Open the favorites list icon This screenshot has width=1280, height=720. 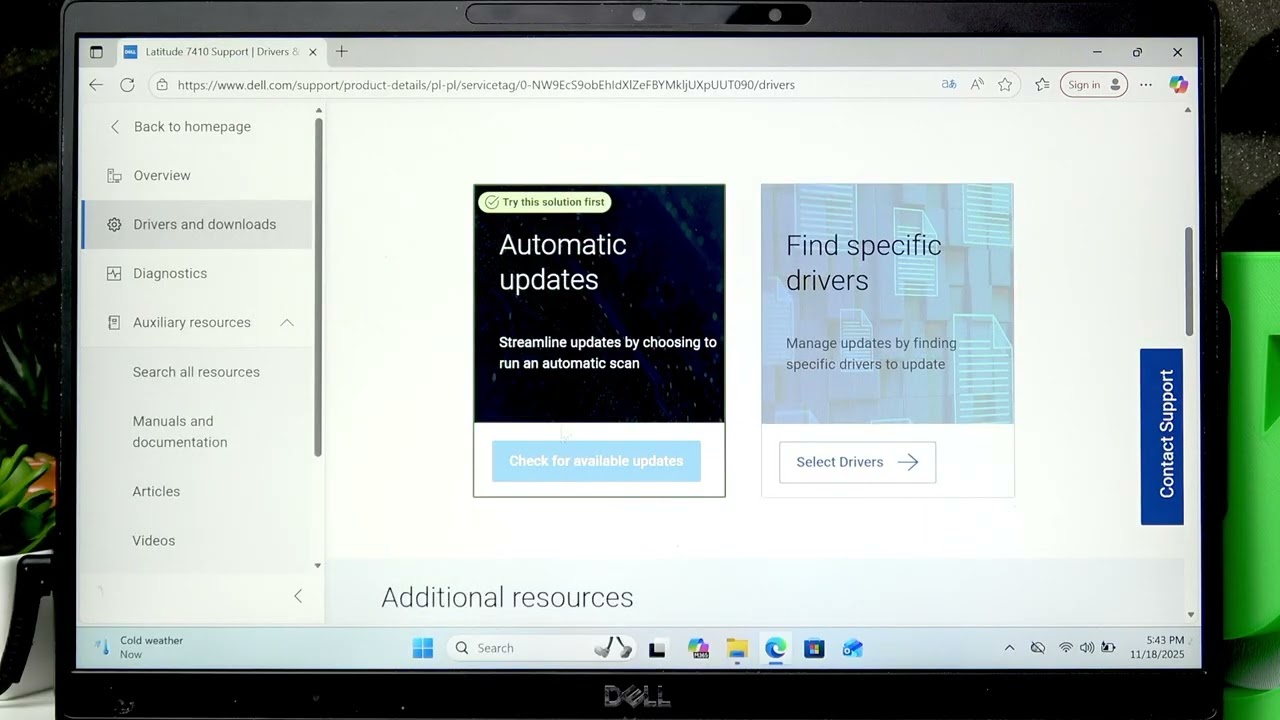pyautogui.click(x=1042, y=85)
